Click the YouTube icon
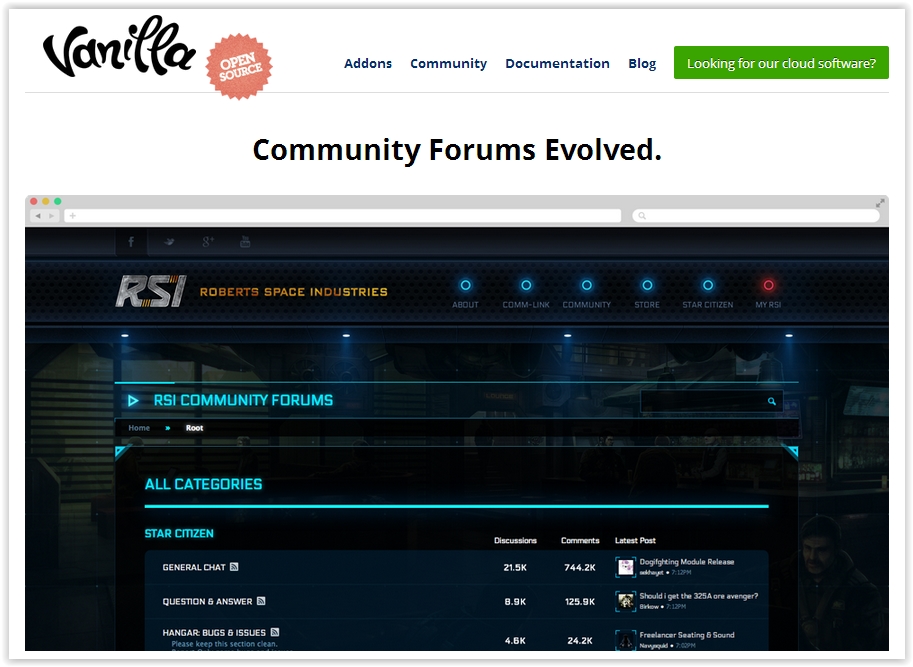 tap(245, 242)
